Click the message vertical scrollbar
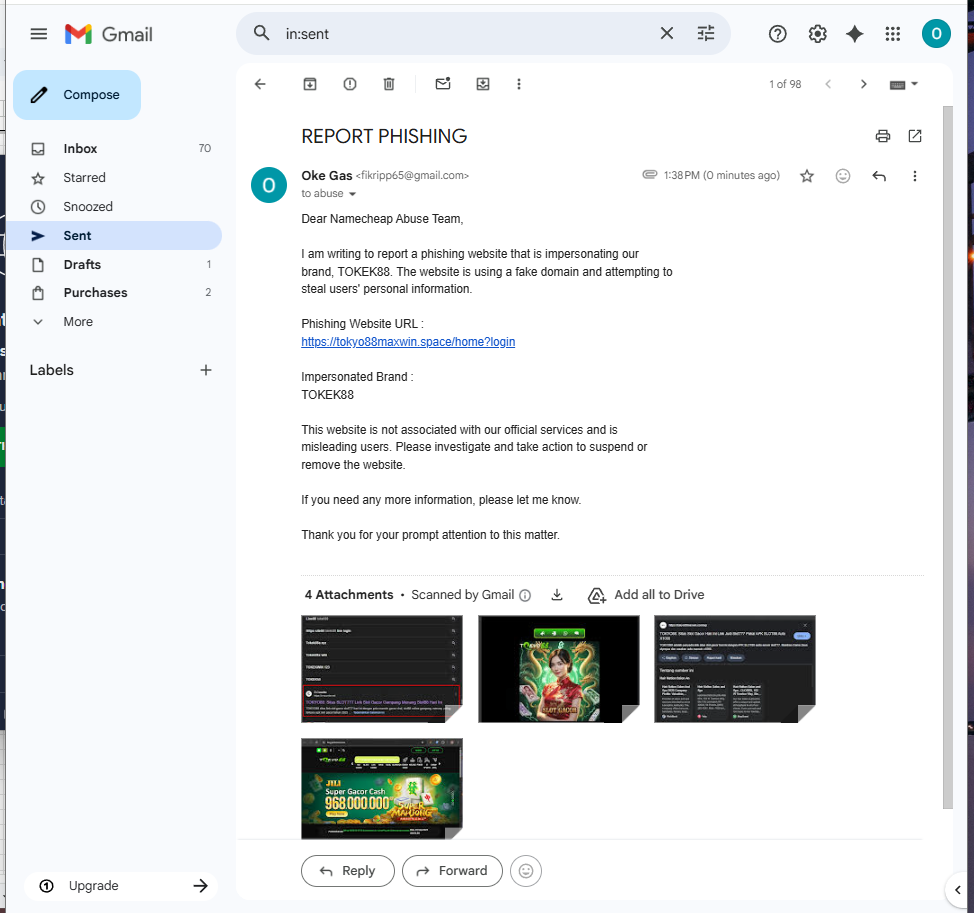Image resolution: width=974 pixels, height=913 pixels. (x=947, y=457)
